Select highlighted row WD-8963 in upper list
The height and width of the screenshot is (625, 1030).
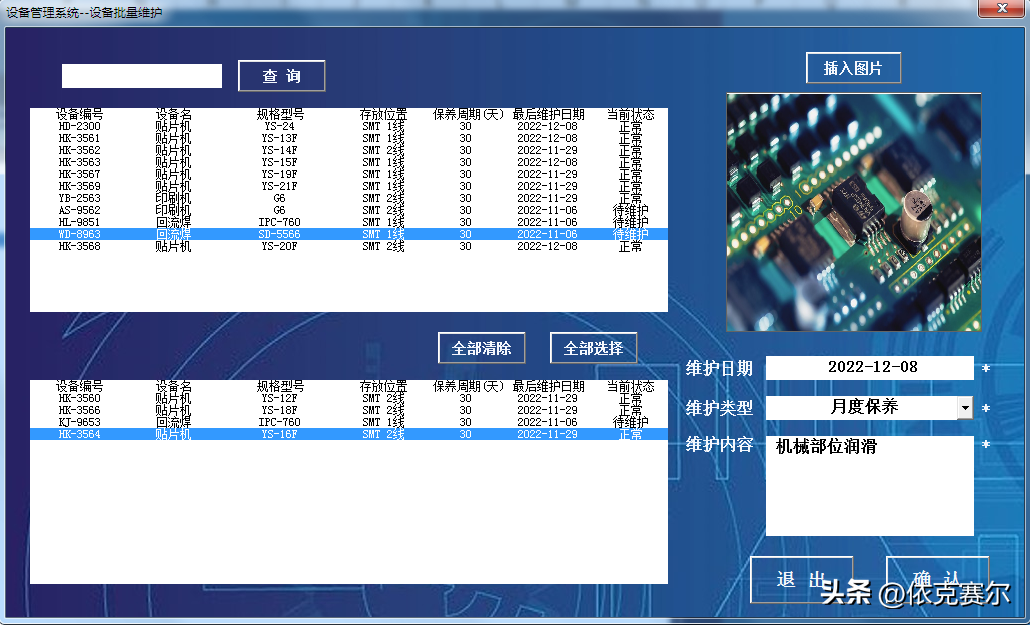click(x=349, y=234)
